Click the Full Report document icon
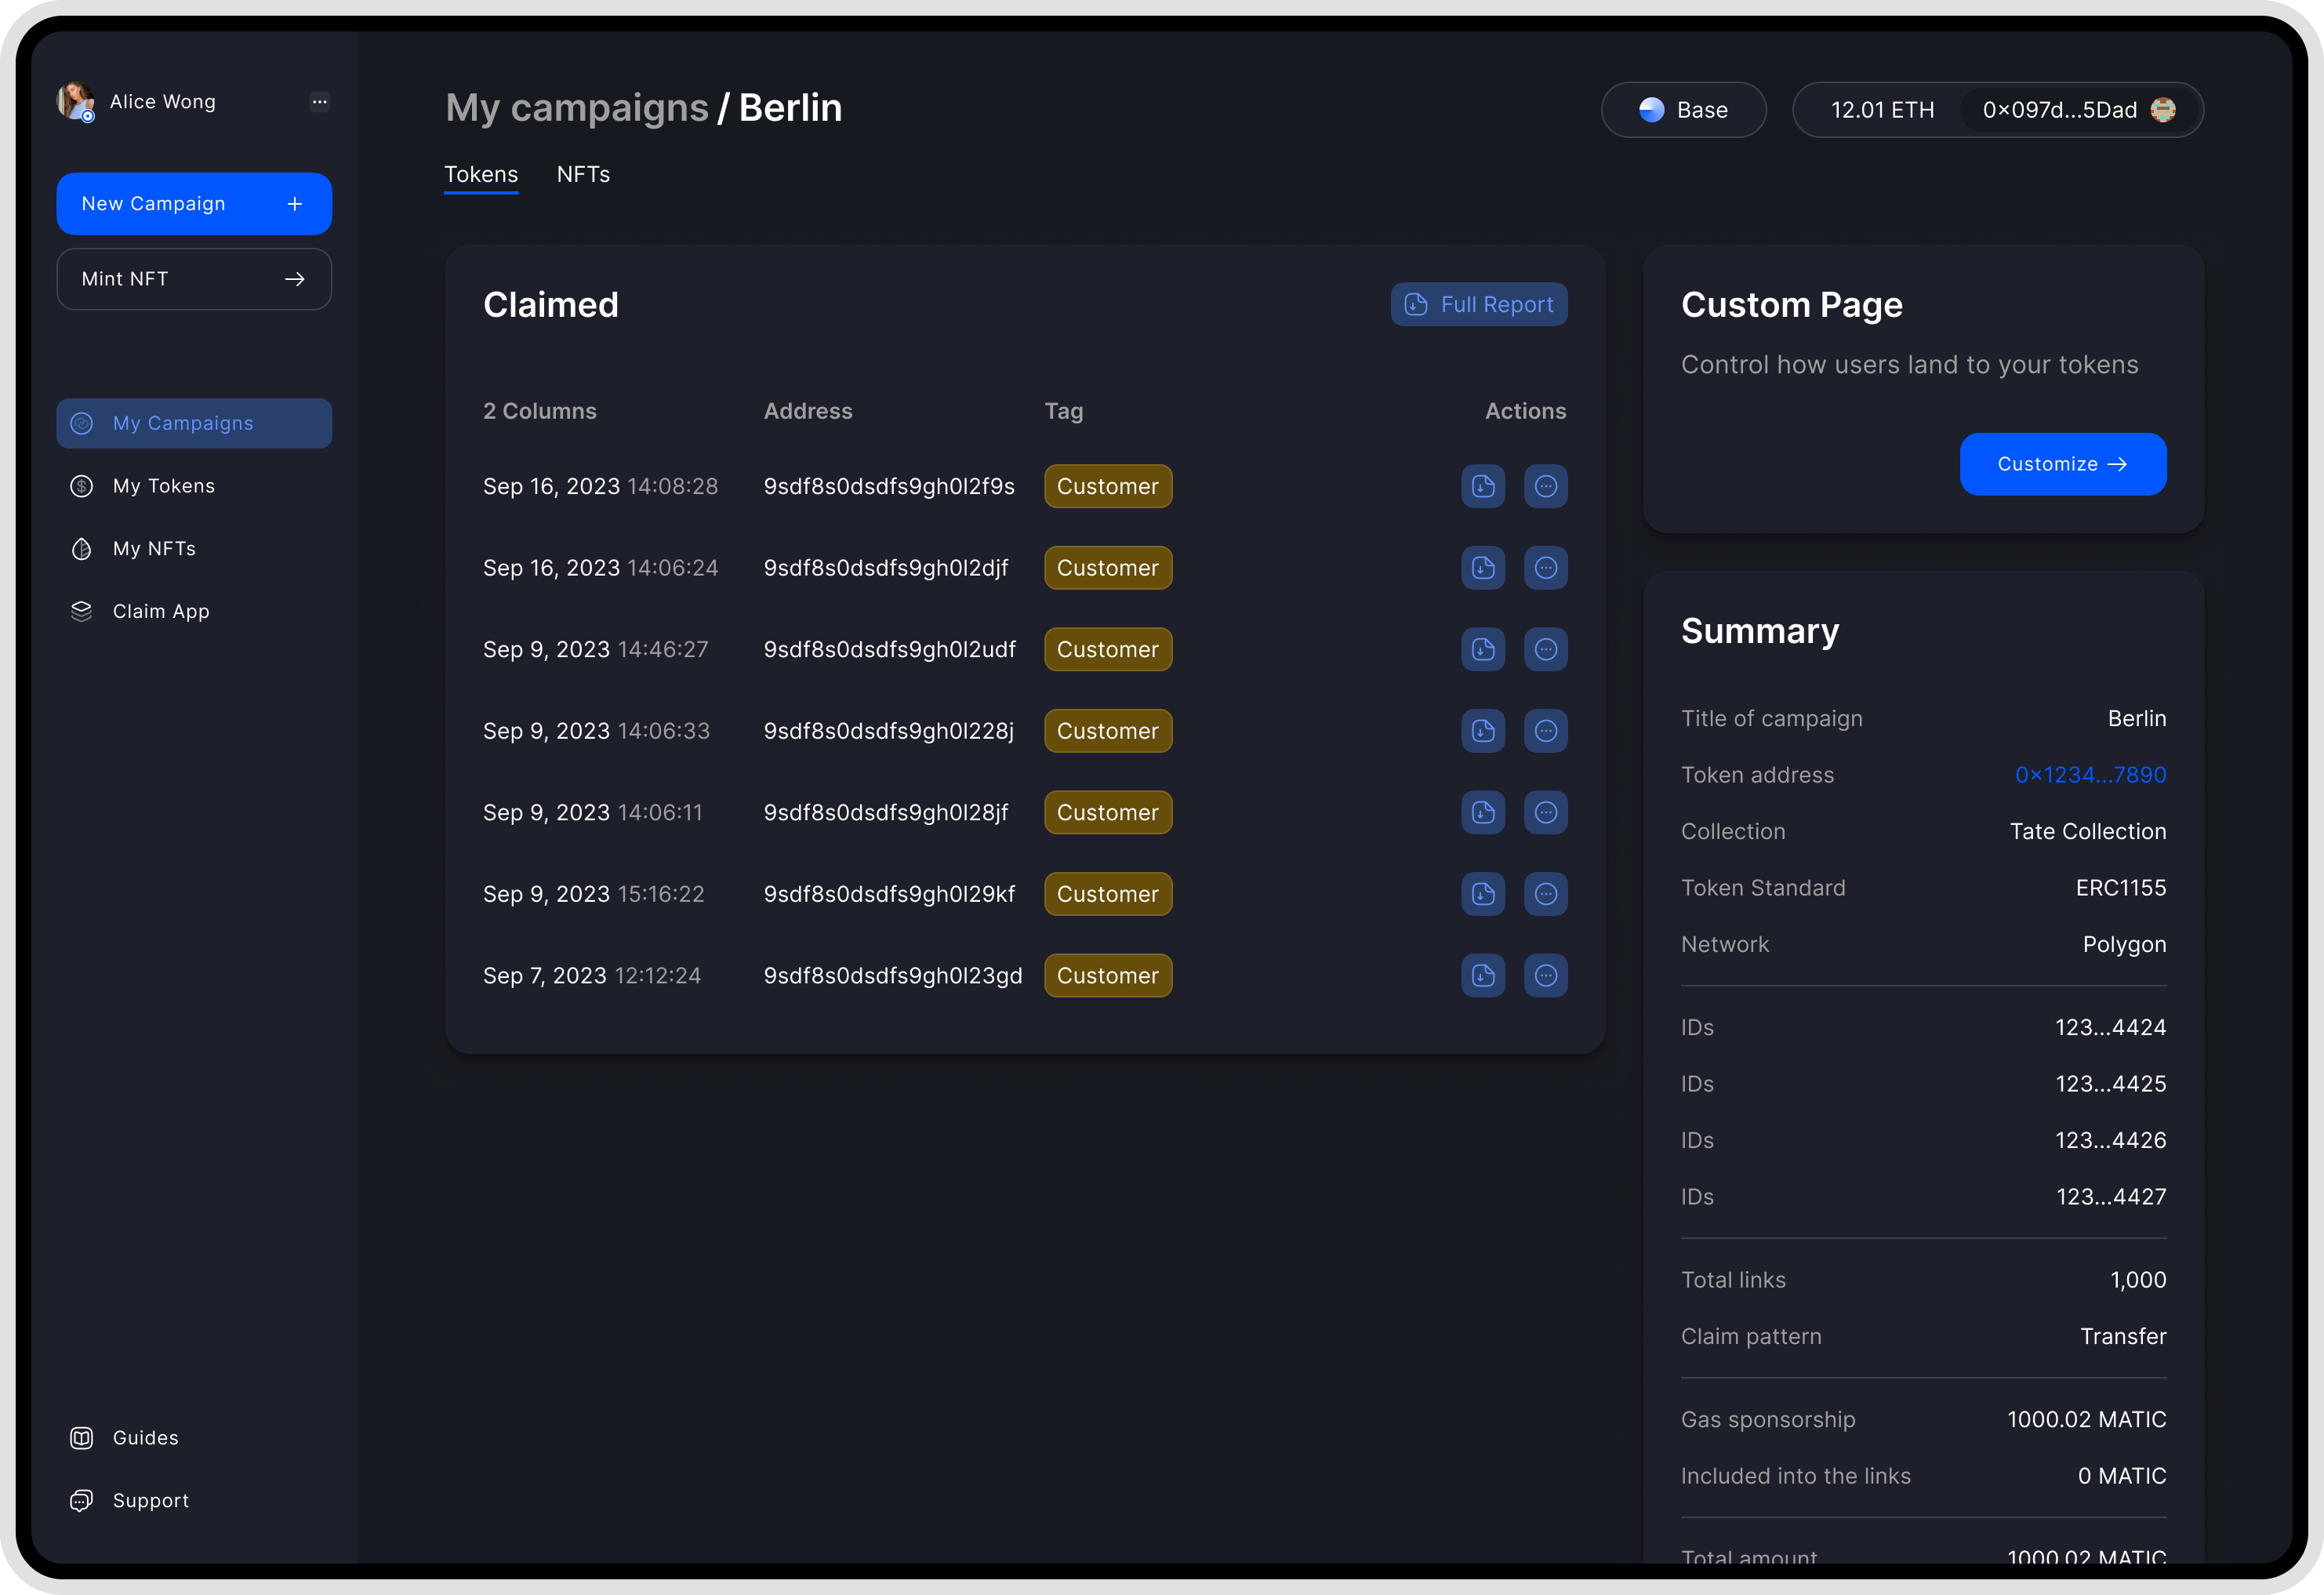2324x1595 pixels. [x=1416, y=305]
